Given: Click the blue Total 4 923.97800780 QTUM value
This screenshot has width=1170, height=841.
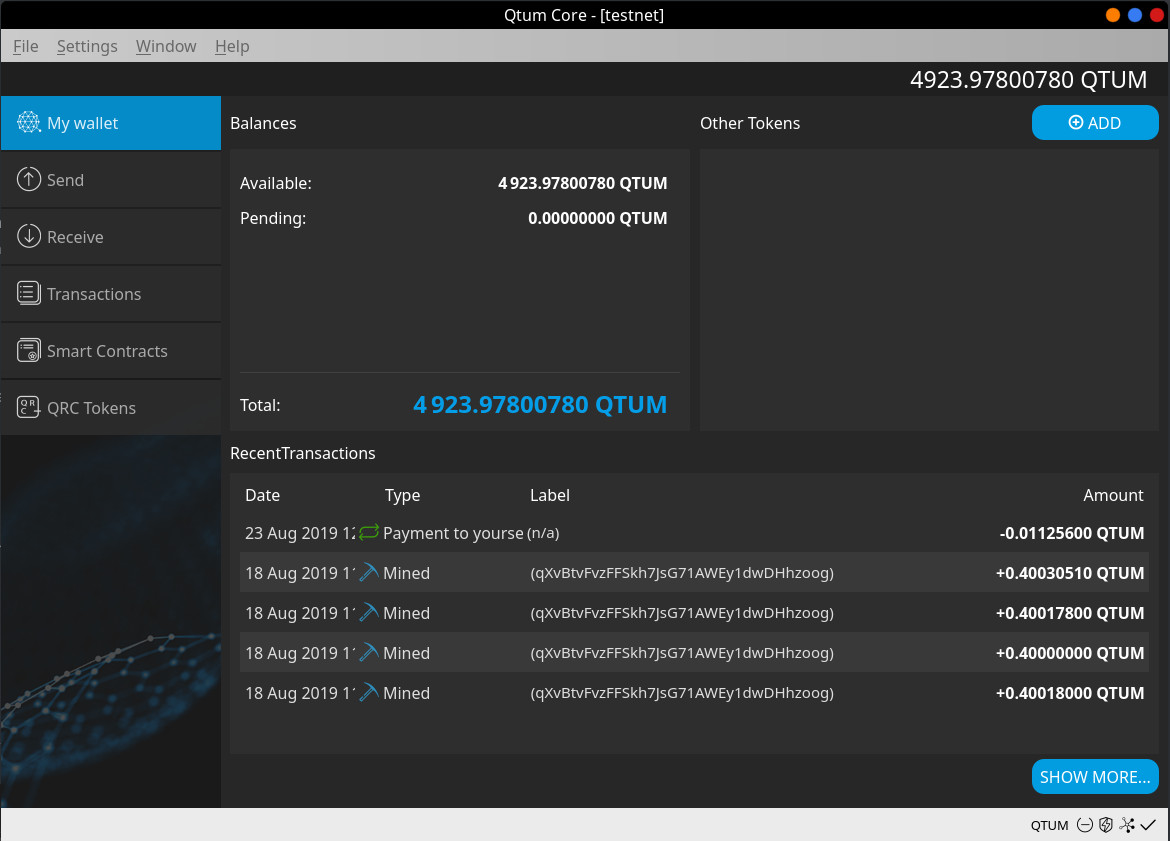Looking at the screenshot, I should click(539, 404).
